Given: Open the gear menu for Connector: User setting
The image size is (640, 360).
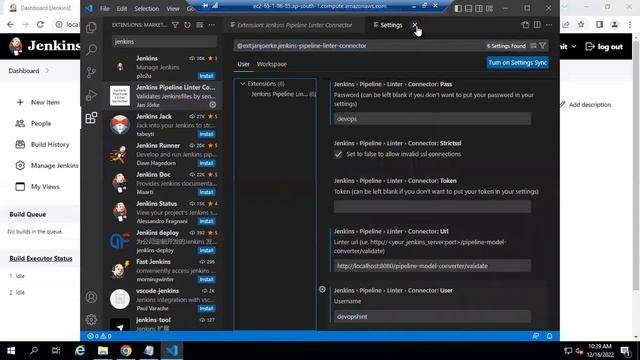Looking at the screenshot, I should point(322,289).
